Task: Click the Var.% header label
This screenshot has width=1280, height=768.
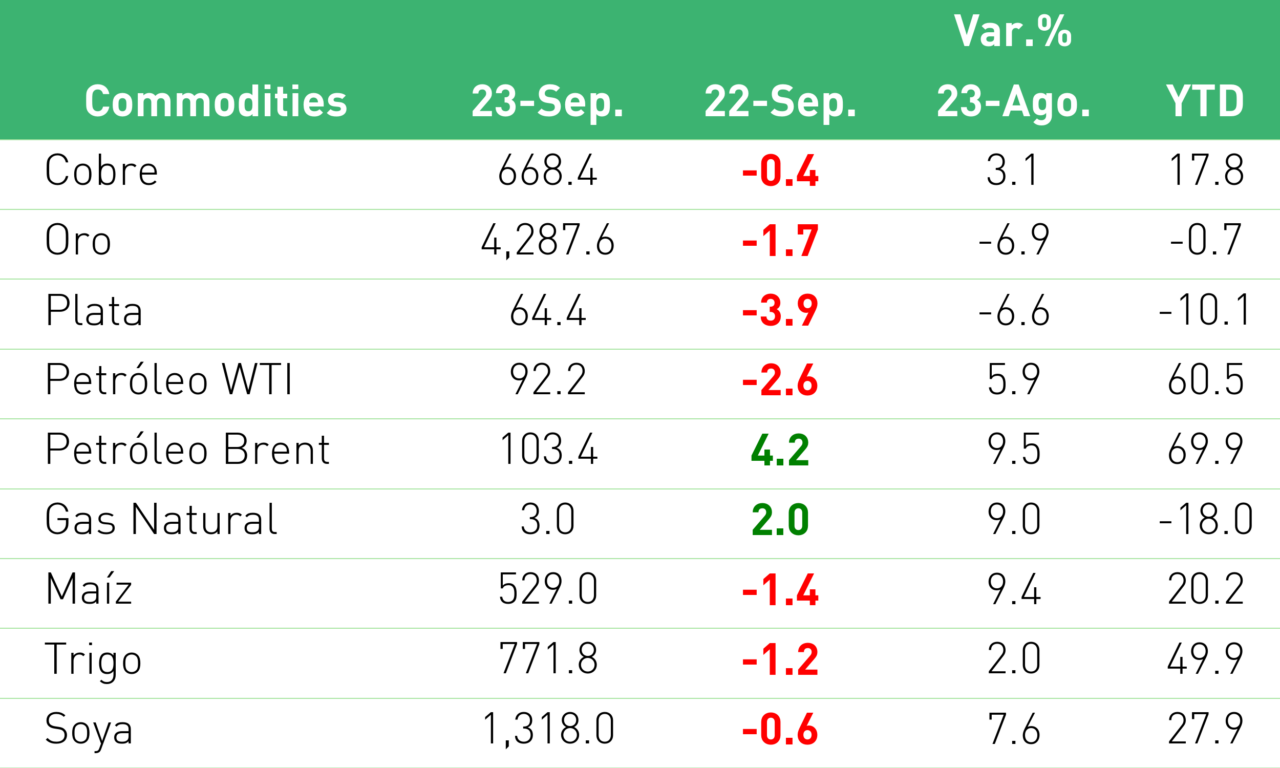Action: [x=1013, y=32]
